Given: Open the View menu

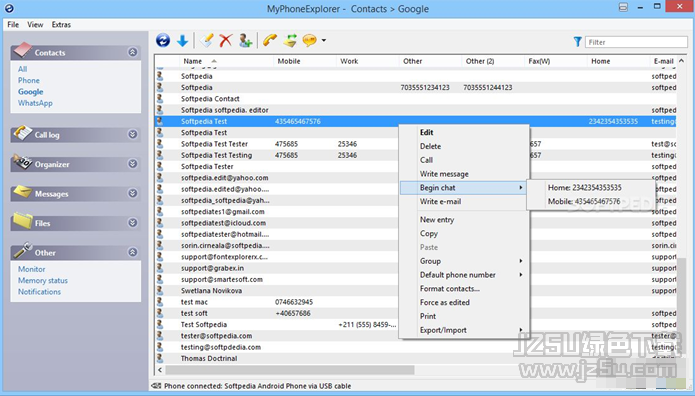Looking at the screenshot, I should [35, 24].
